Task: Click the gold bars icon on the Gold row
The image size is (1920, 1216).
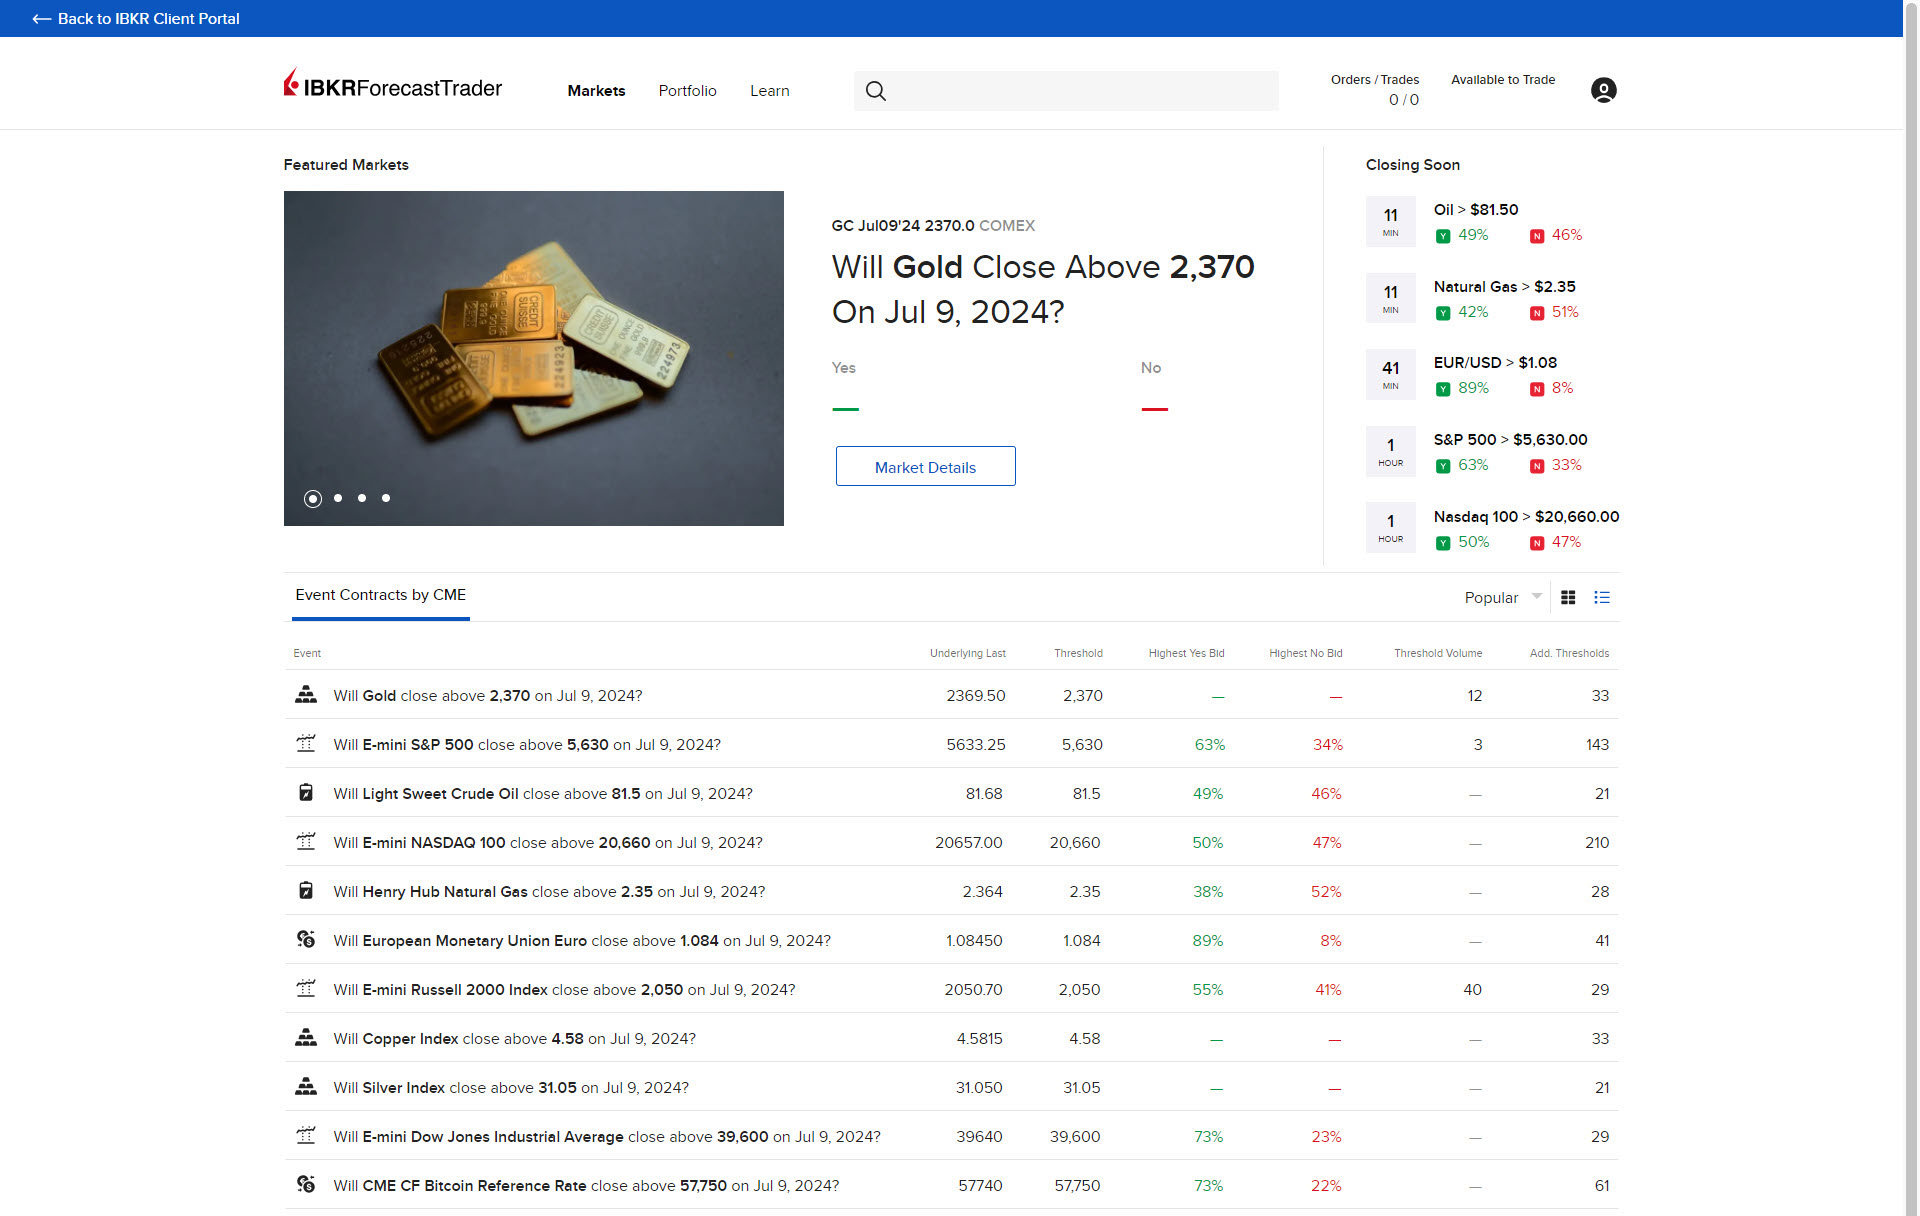Action: (x=306, y=694)
